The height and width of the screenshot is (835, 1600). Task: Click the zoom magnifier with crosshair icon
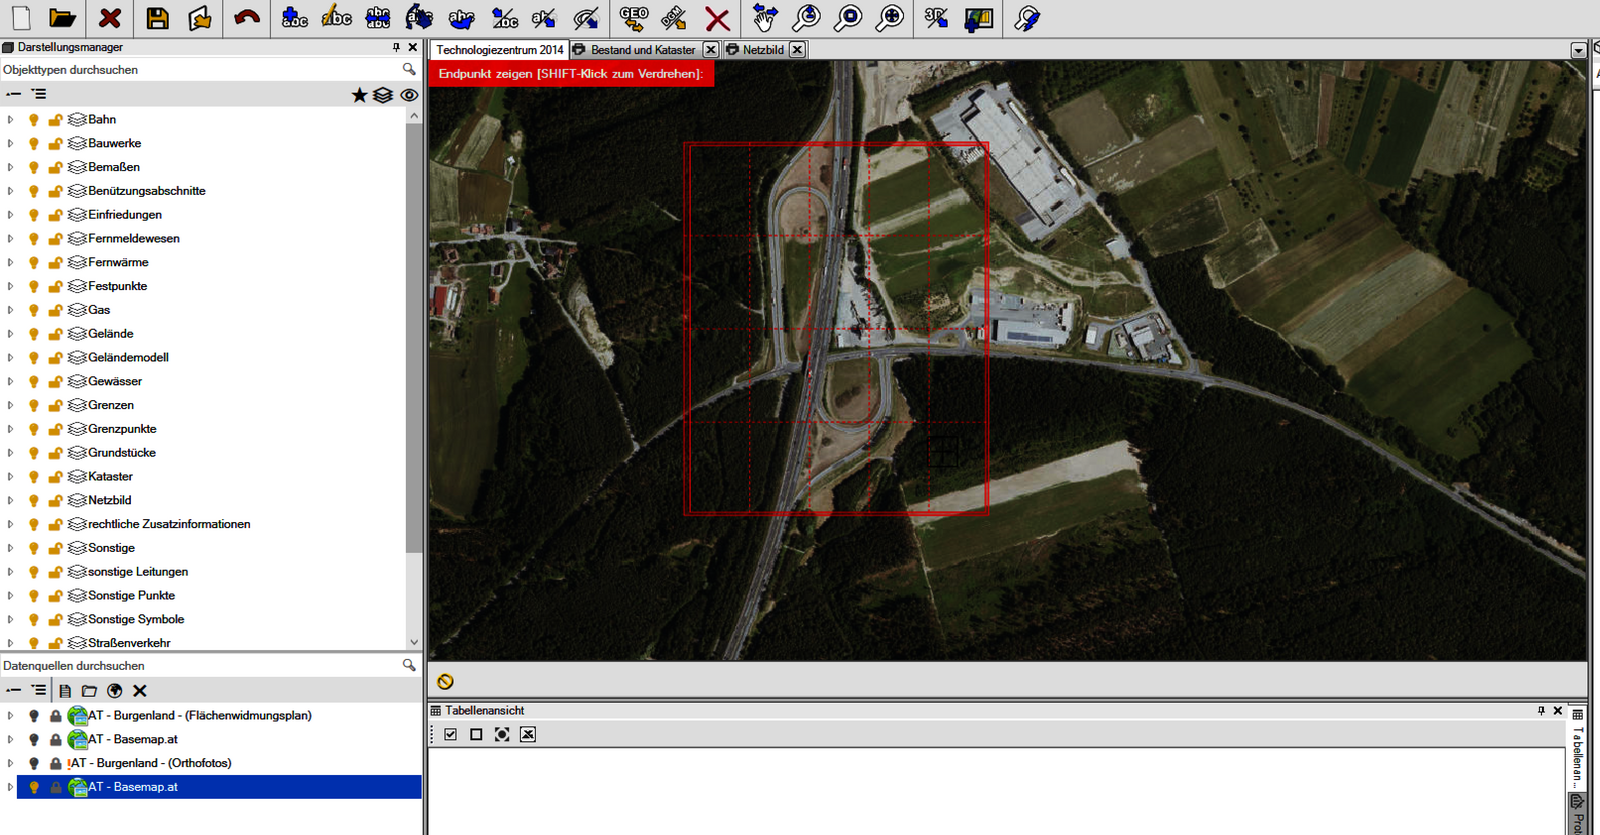coord(889,18)
